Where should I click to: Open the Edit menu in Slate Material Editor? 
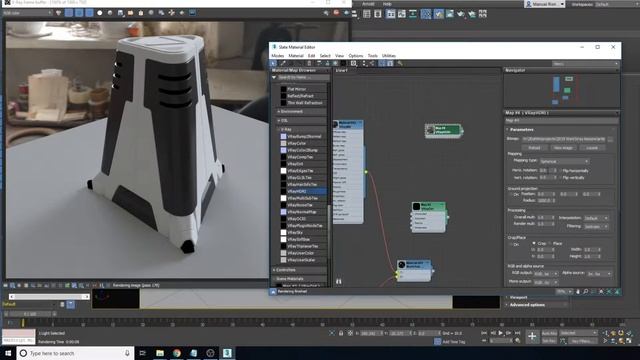(311, 56)
